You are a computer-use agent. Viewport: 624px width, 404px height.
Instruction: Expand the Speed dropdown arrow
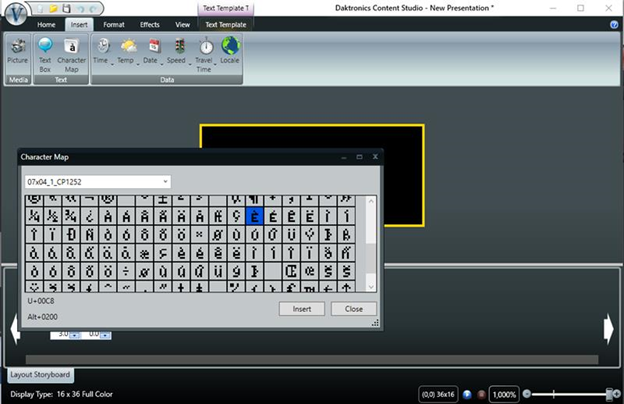click(190, 64)
